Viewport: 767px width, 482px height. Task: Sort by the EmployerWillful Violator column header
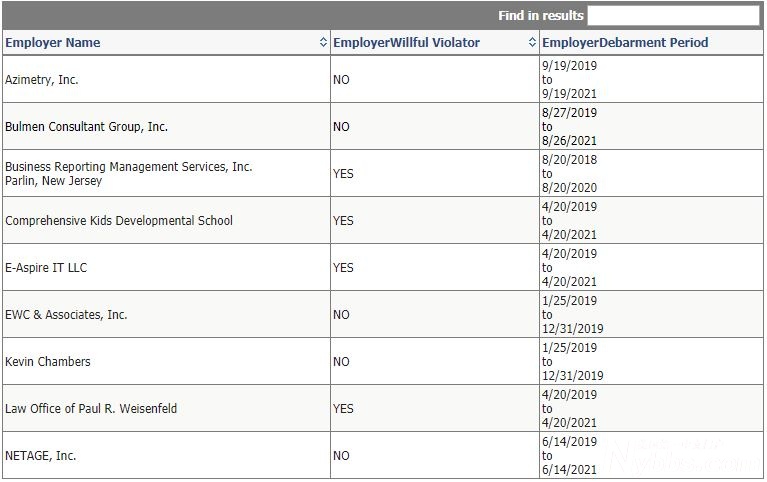[x=406, y=43]
